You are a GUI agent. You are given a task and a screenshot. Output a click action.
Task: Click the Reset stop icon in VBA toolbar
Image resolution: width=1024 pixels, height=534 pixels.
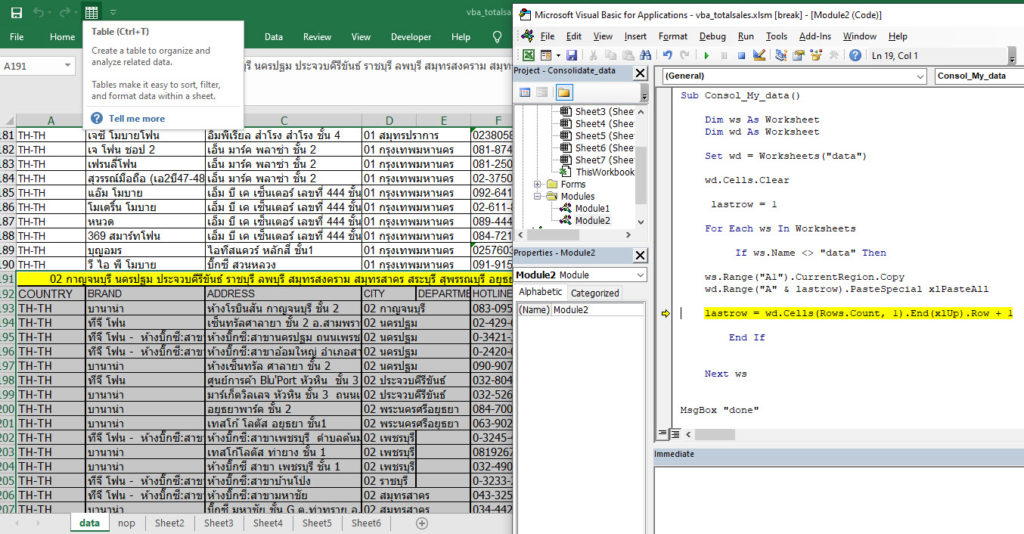click(741, 55)
